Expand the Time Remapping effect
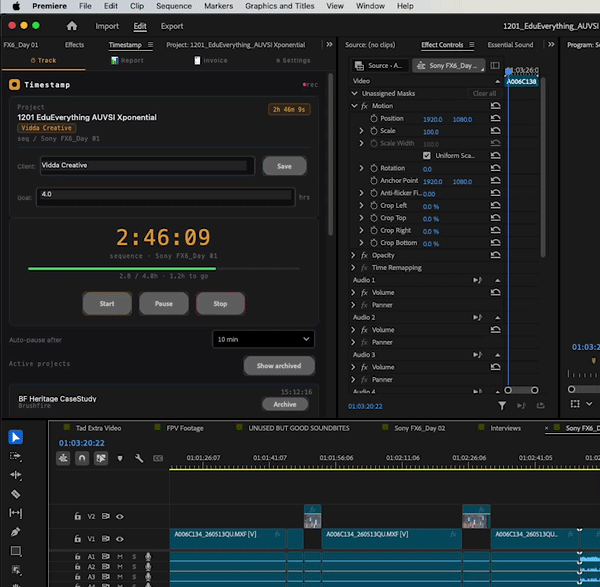Viewport: 600px width, 587px height. click(353, 267)
